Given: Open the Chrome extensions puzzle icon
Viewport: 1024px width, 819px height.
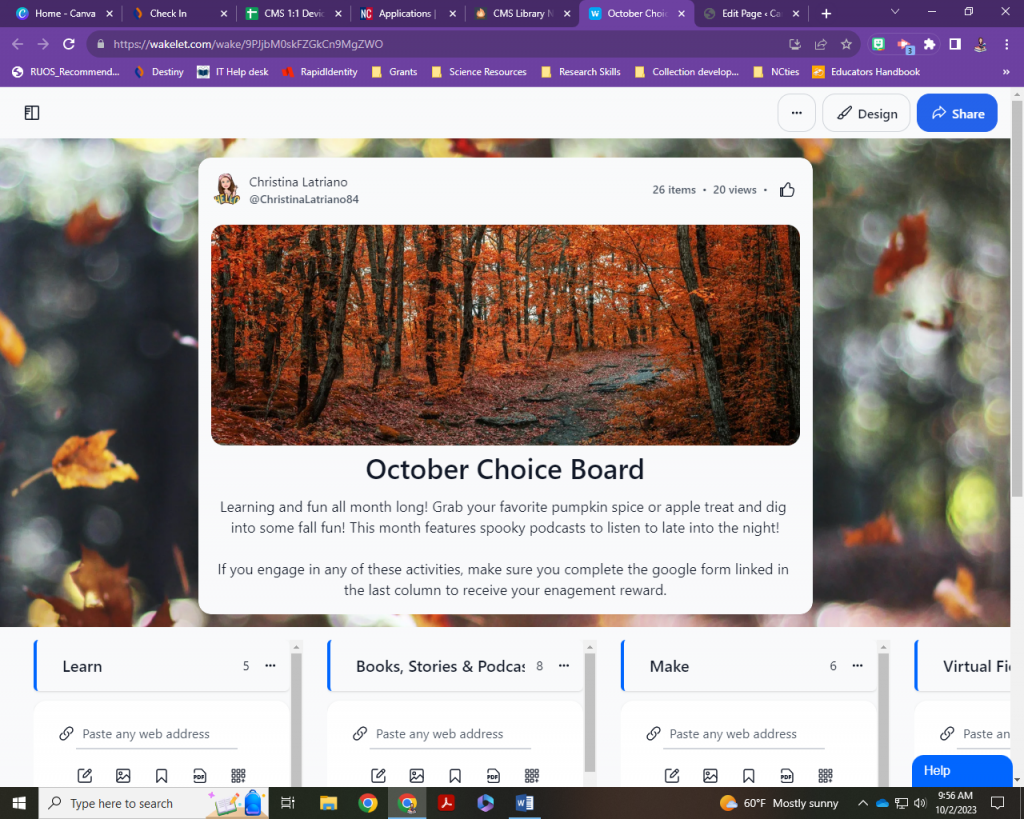Looking at the screenshot, I should [930, 44].
